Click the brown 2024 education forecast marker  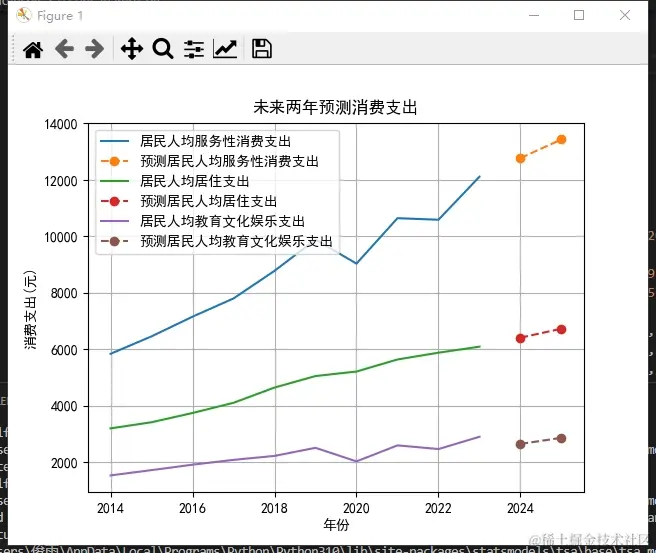point(520,444)
